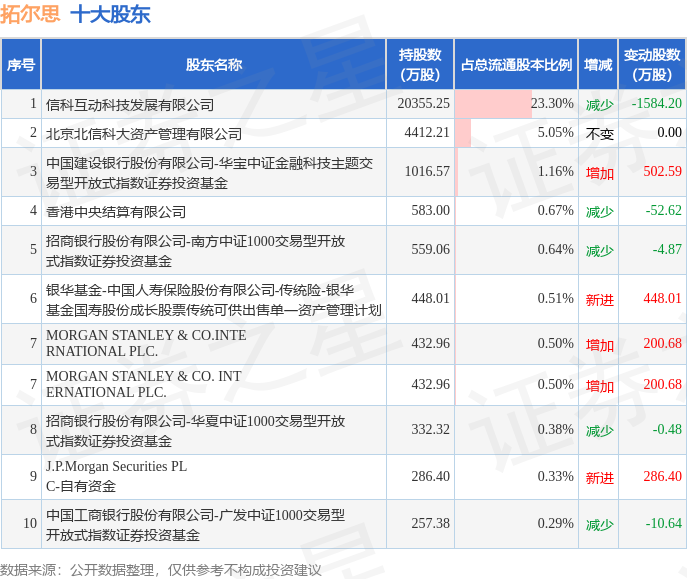The width and height of the screenshot is (687, 579).
Task: Click the 559.06 shares value
Action: [431, 250]
